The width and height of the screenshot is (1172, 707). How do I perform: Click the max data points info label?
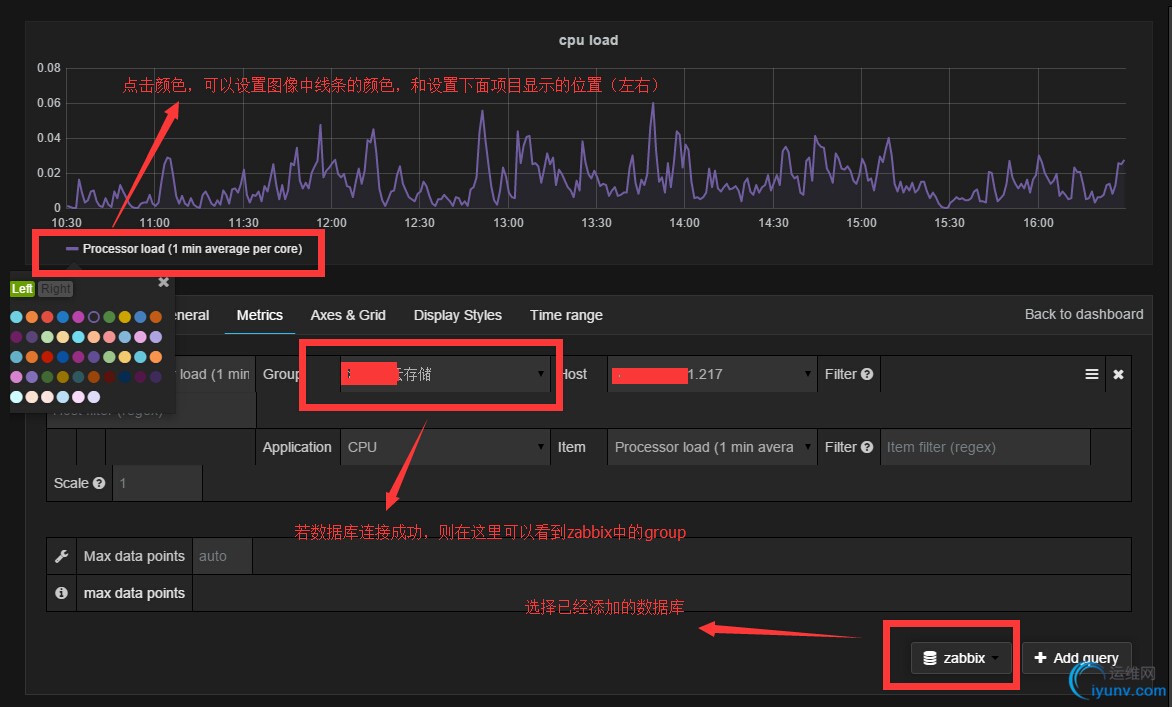[134, 593]
